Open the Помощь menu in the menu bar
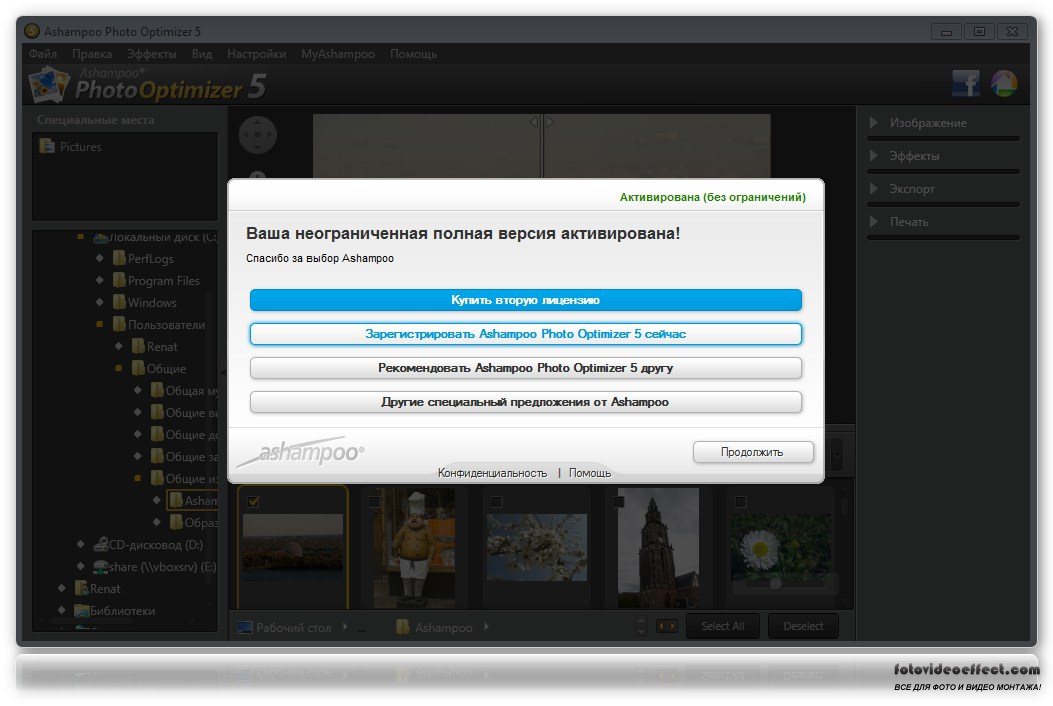 [x=414, y=54]
